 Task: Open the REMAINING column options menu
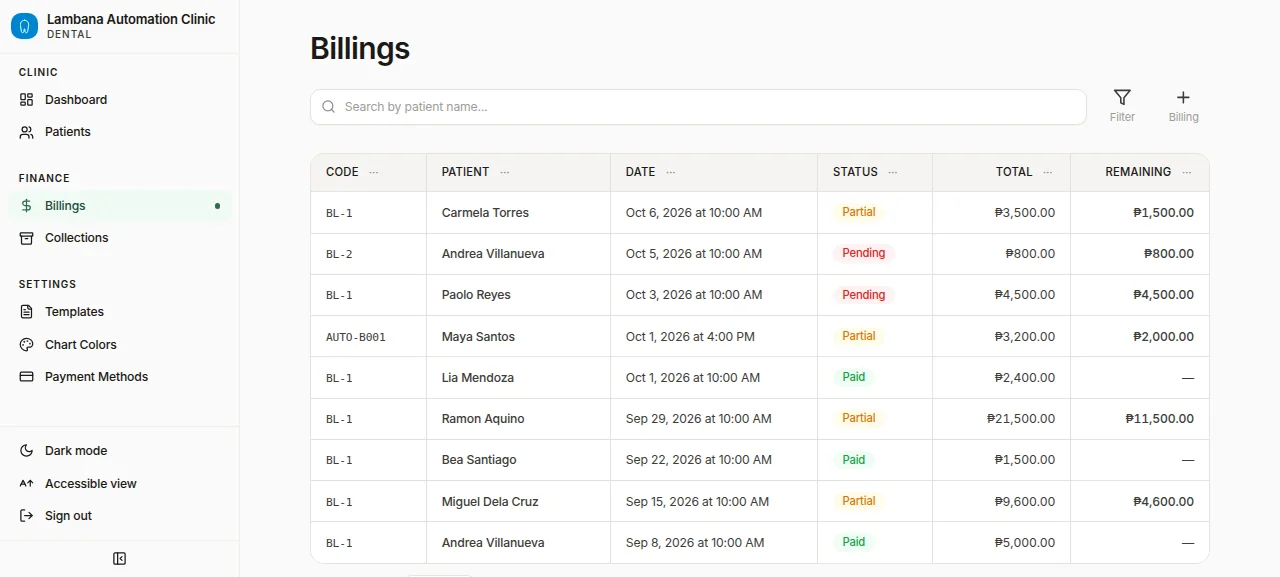(x=1187, y=172)
